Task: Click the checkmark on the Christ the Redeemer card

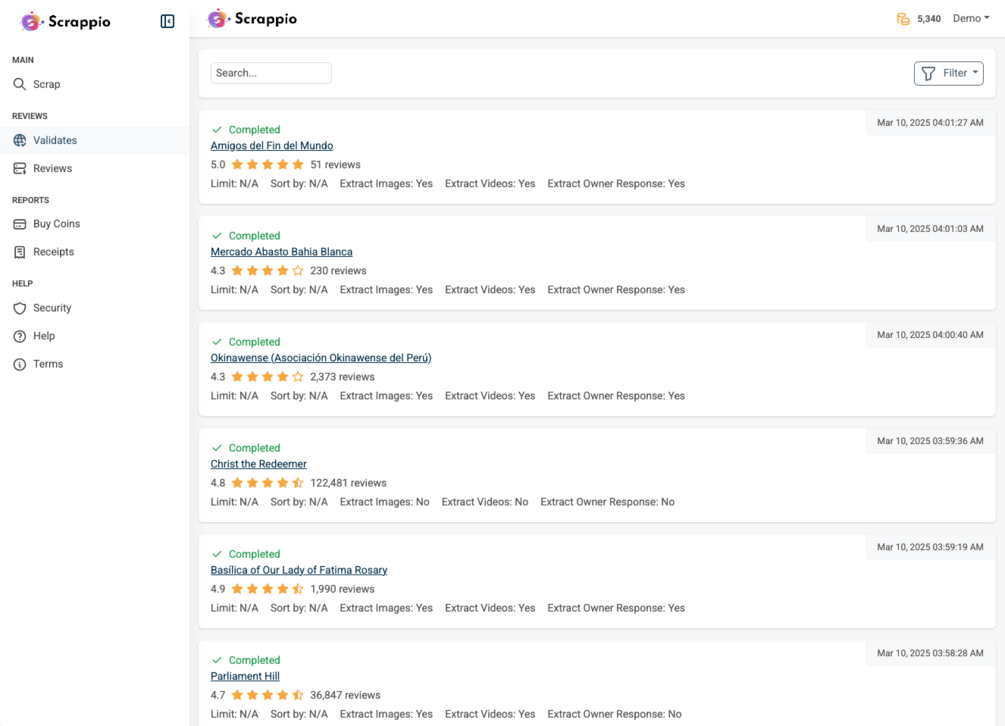Action: (217, 448)
